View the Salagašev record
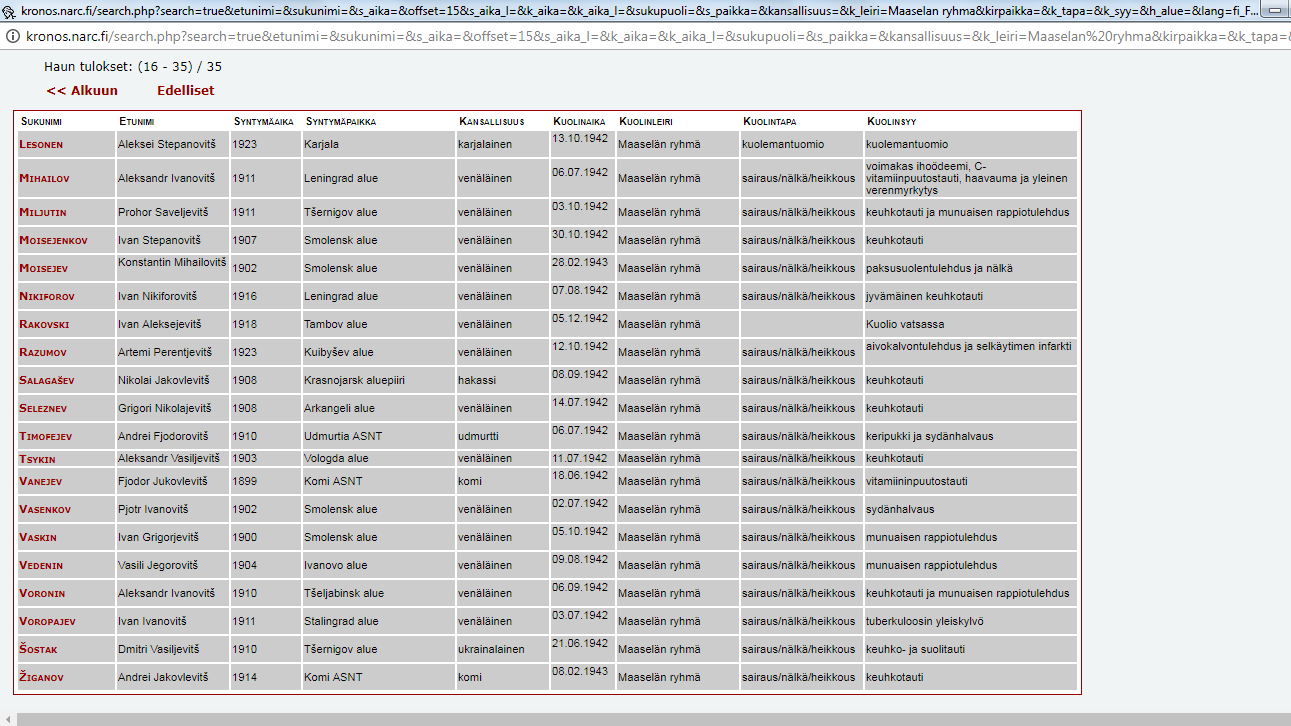Viewport: 1291px width, 726px height. tap(46, 381)
